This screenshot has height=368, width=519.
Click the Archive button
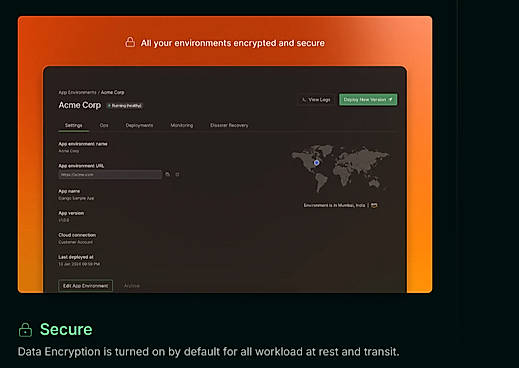132,286
